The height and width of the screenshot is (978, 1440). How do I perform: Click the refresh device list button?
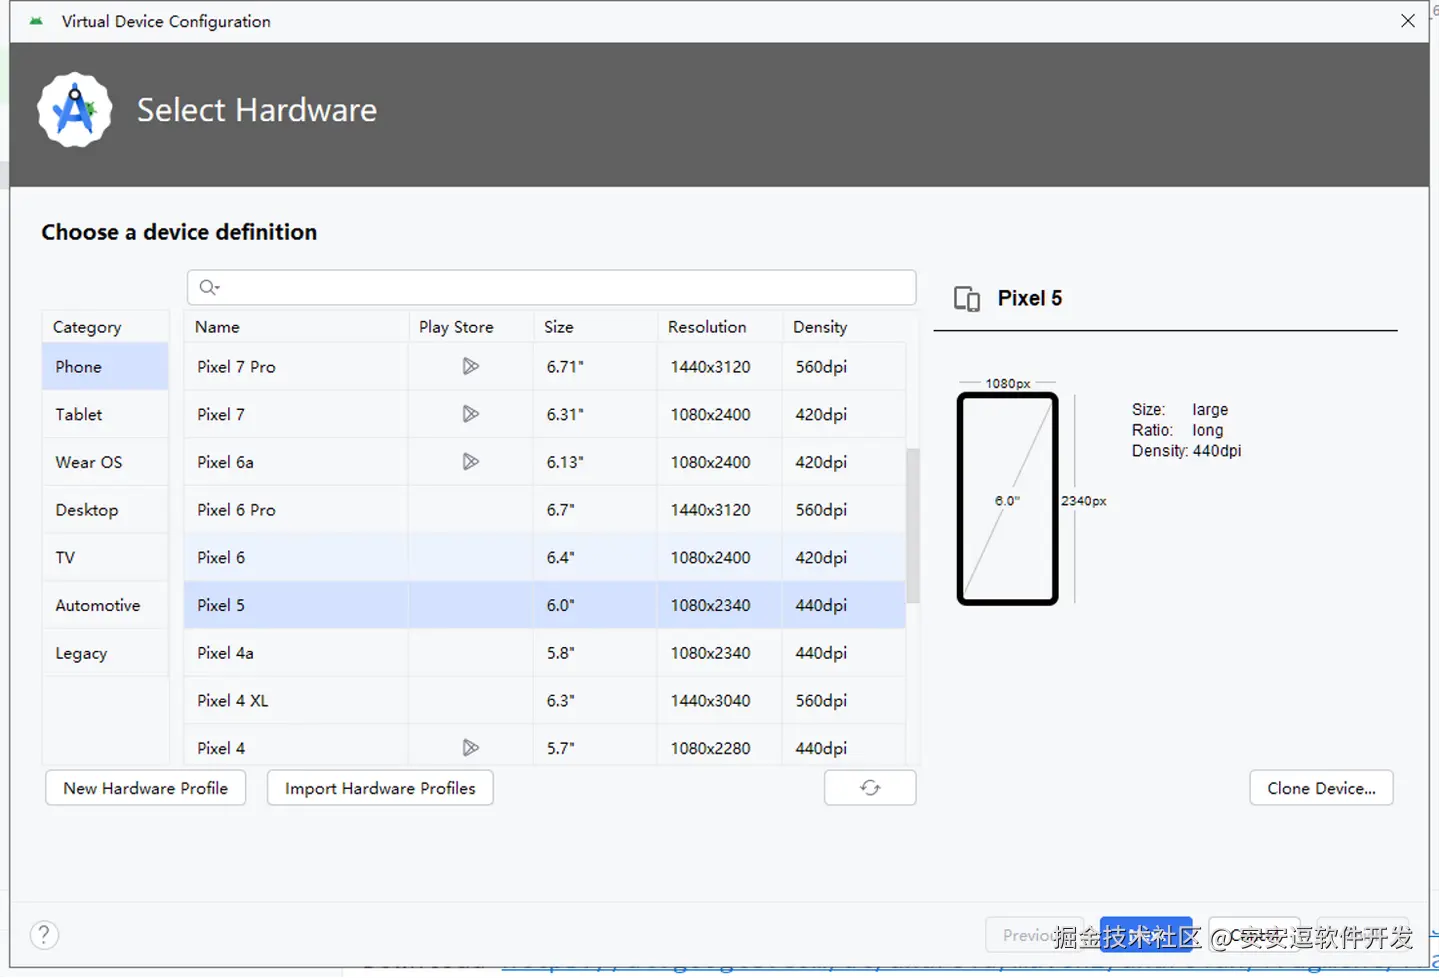(x=870, y=788)
